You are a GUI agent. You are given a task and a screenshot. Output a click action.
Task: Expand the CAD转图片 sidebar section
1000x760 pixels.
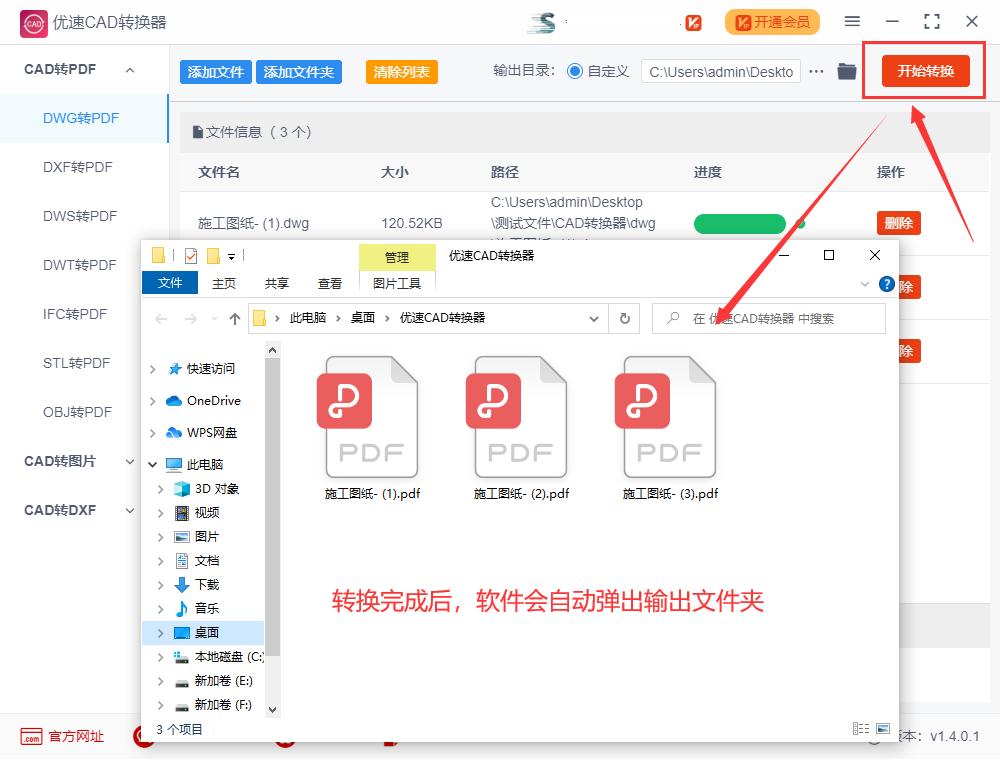pos(128,461)
